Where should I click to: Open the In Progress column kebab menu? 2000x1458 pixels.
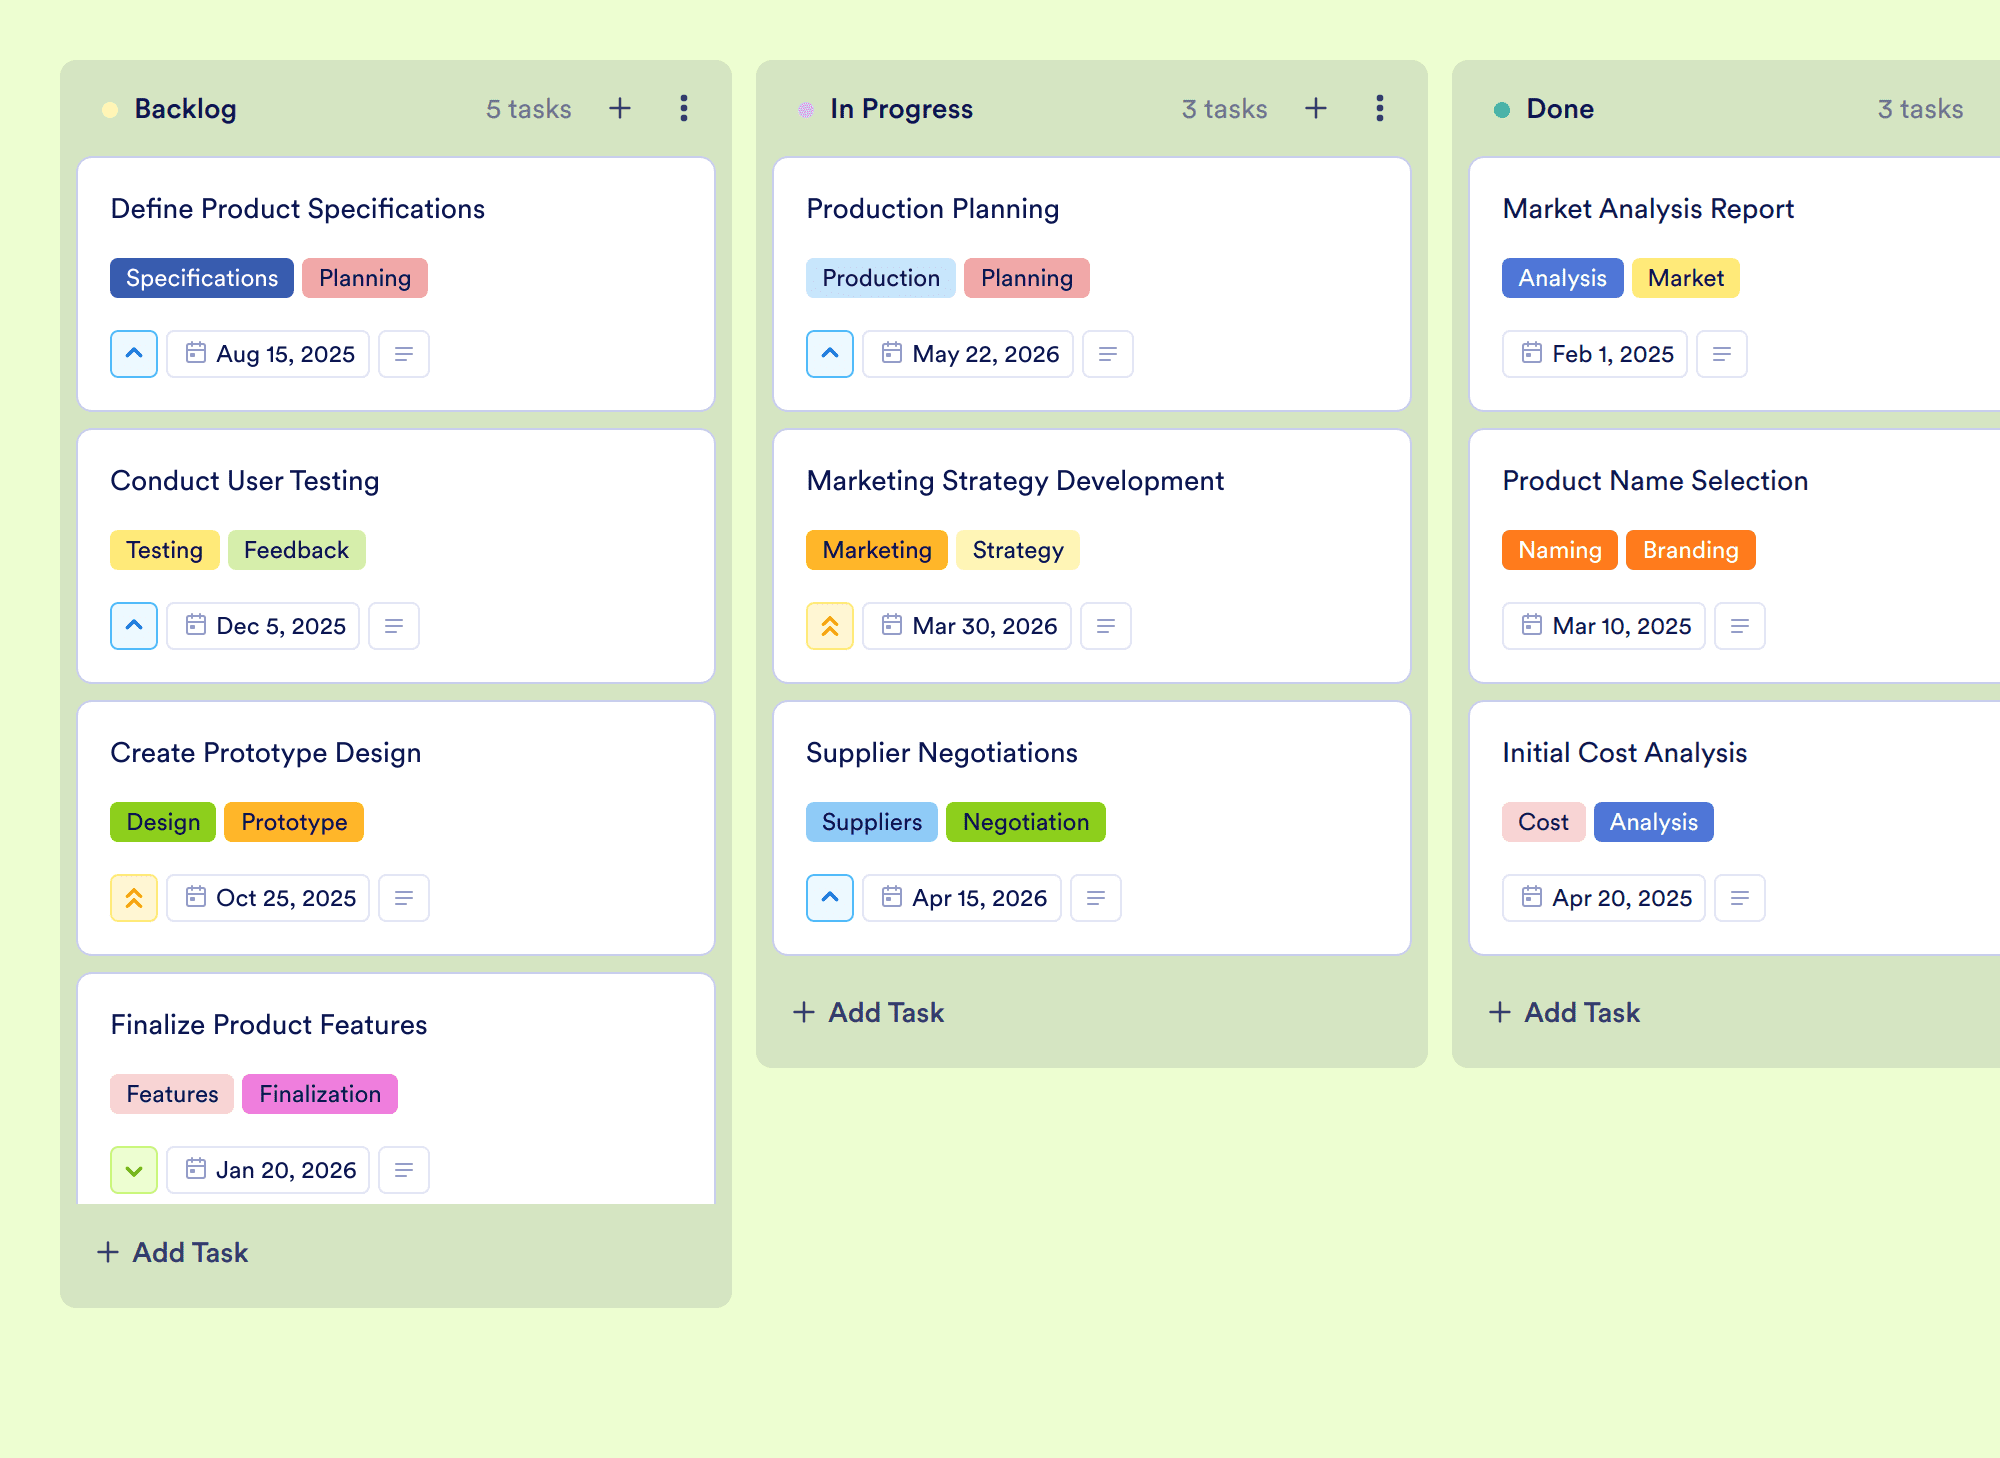point(1380,108)
